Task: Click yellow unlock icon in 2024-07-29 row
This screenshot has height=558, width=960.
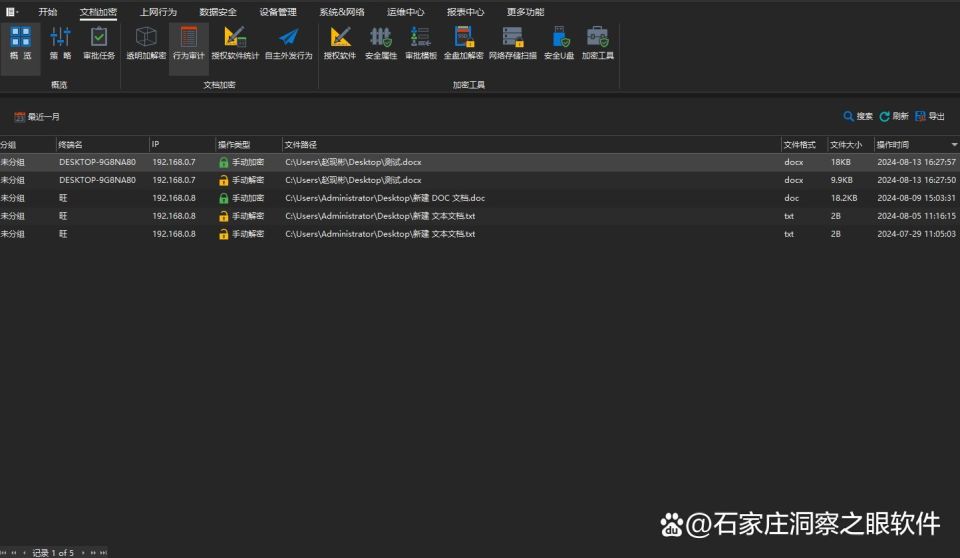Action: [x=223, y=234]
